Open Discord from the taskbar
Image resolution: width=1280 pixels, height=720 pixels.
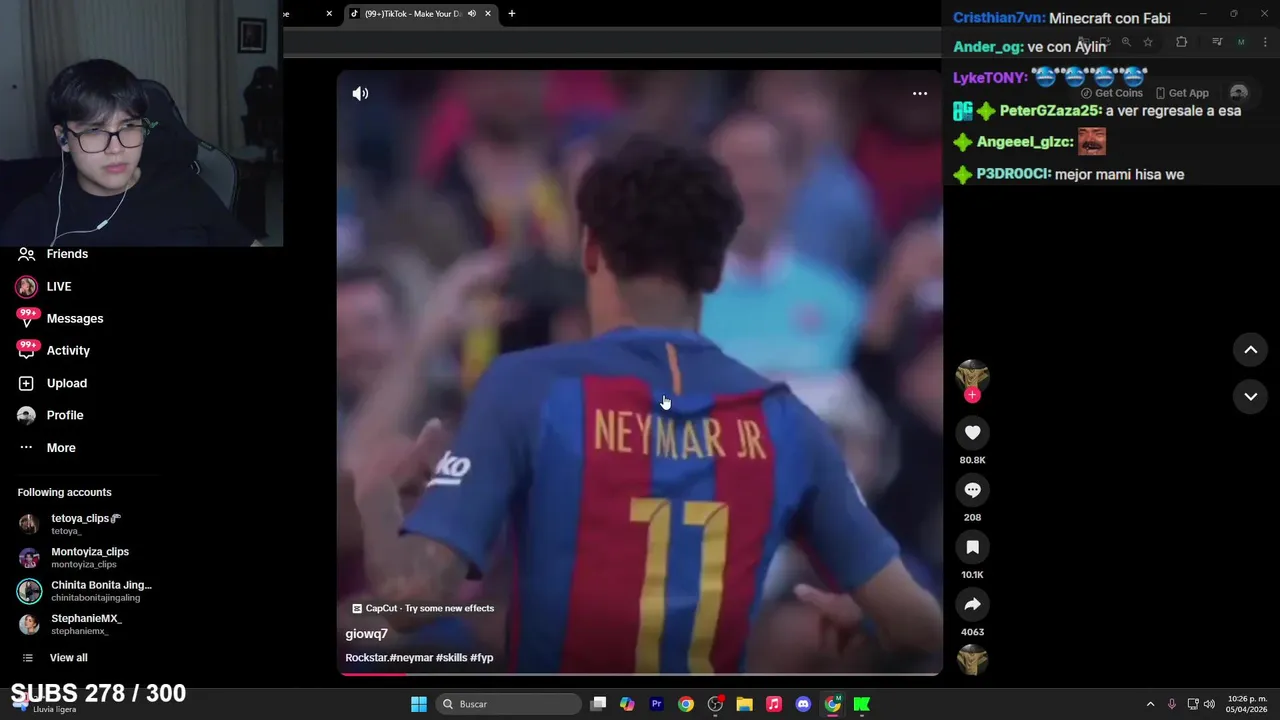pos(803,704)
